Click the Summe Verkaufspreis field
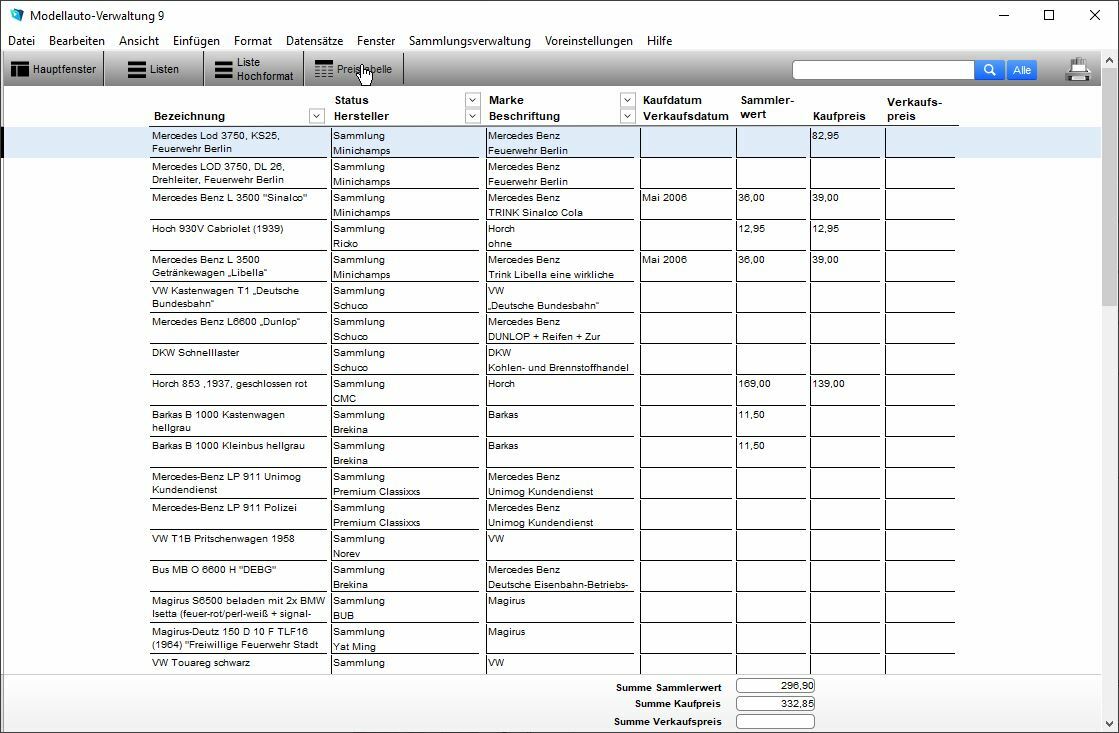1119x733 pixels. 775,722
